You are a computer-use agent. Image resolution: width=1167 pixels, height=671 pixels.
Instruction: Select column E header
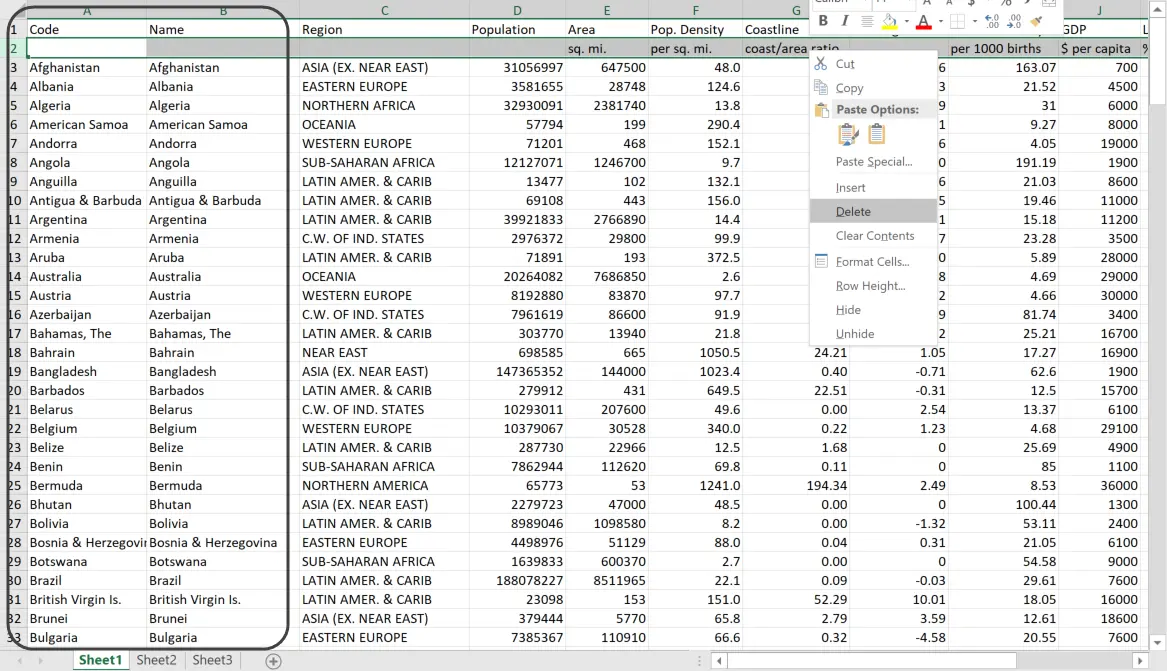coord(607,10)
